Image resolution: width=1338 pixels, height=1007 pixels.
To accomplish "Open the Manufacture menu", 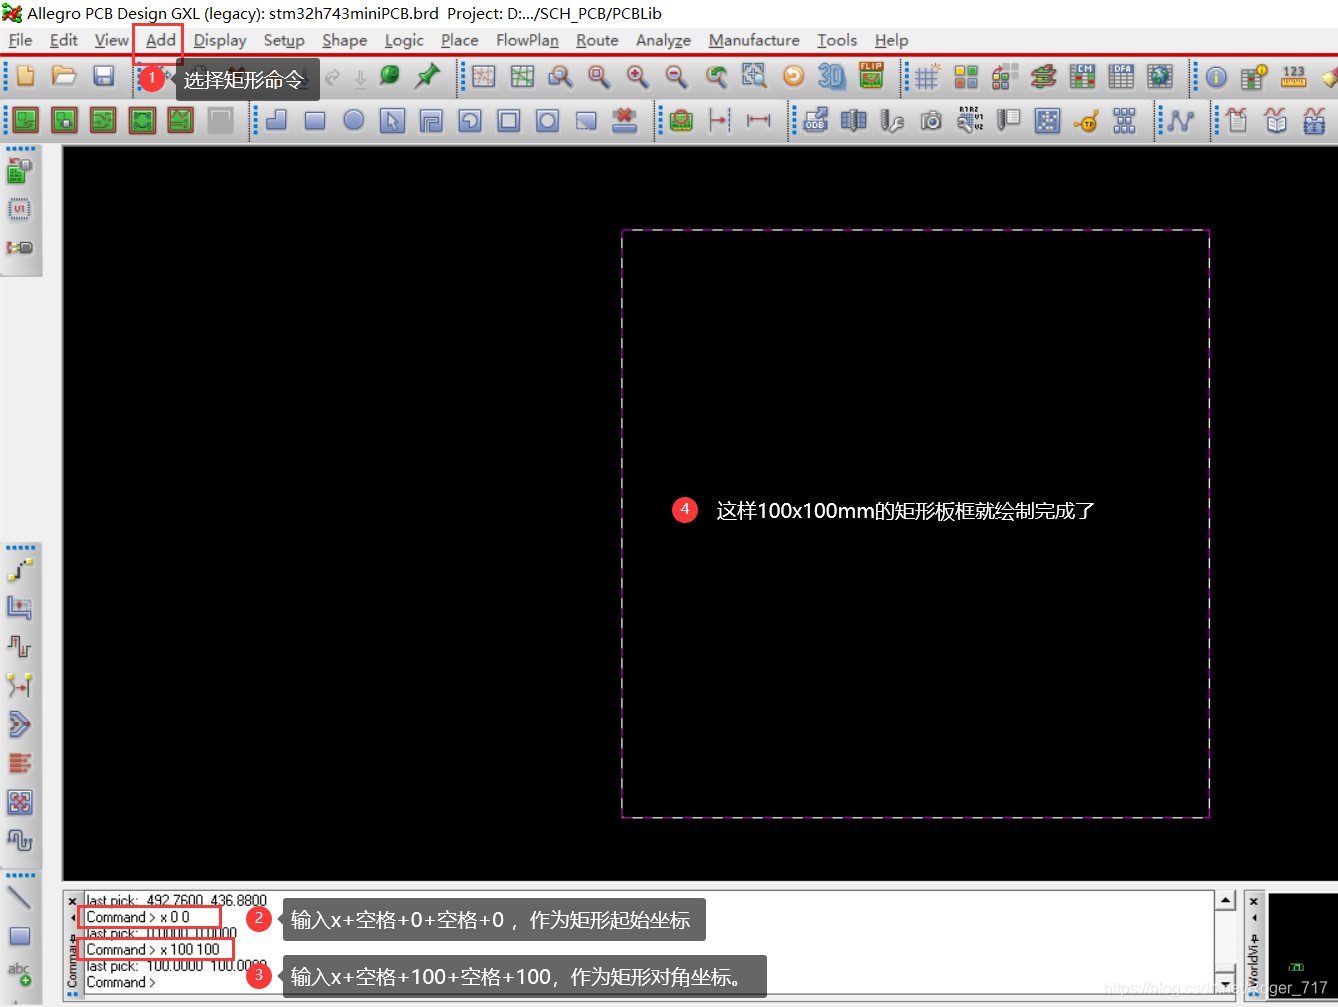I will (x=753, y=40).
